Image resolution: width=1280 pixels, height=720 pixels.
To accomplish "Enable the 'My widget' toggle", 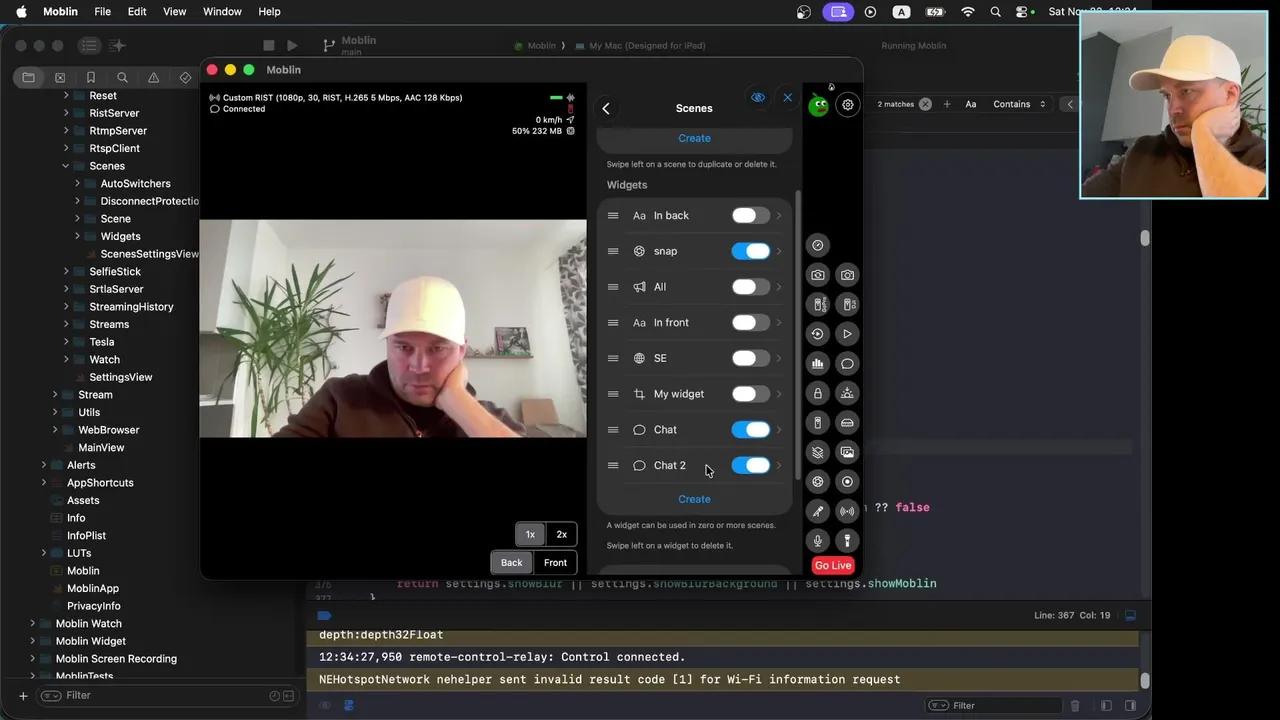I will pos(750,394).
